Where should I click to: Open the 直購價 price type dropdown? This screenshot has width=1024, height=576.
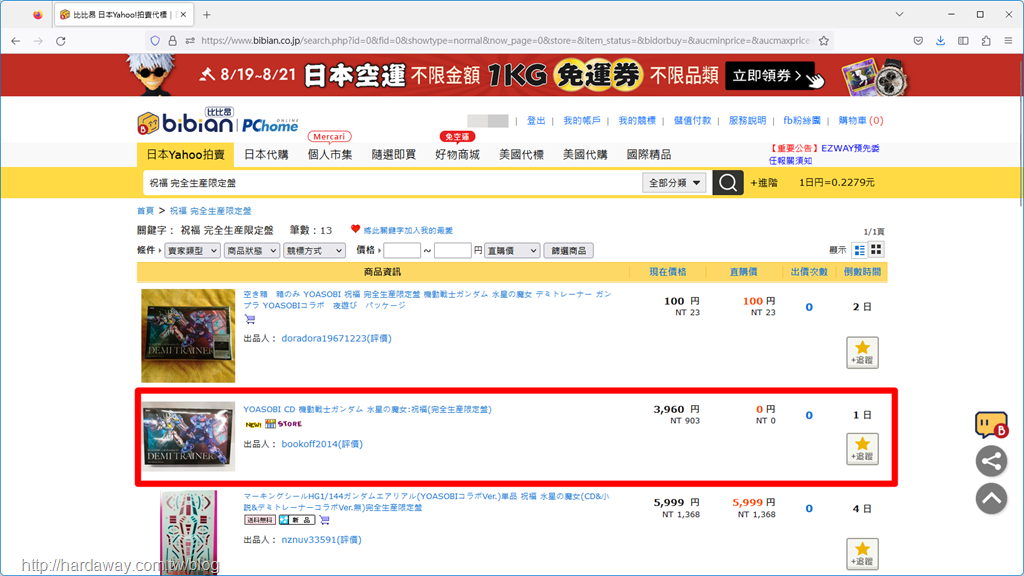(x=512, y=250)
